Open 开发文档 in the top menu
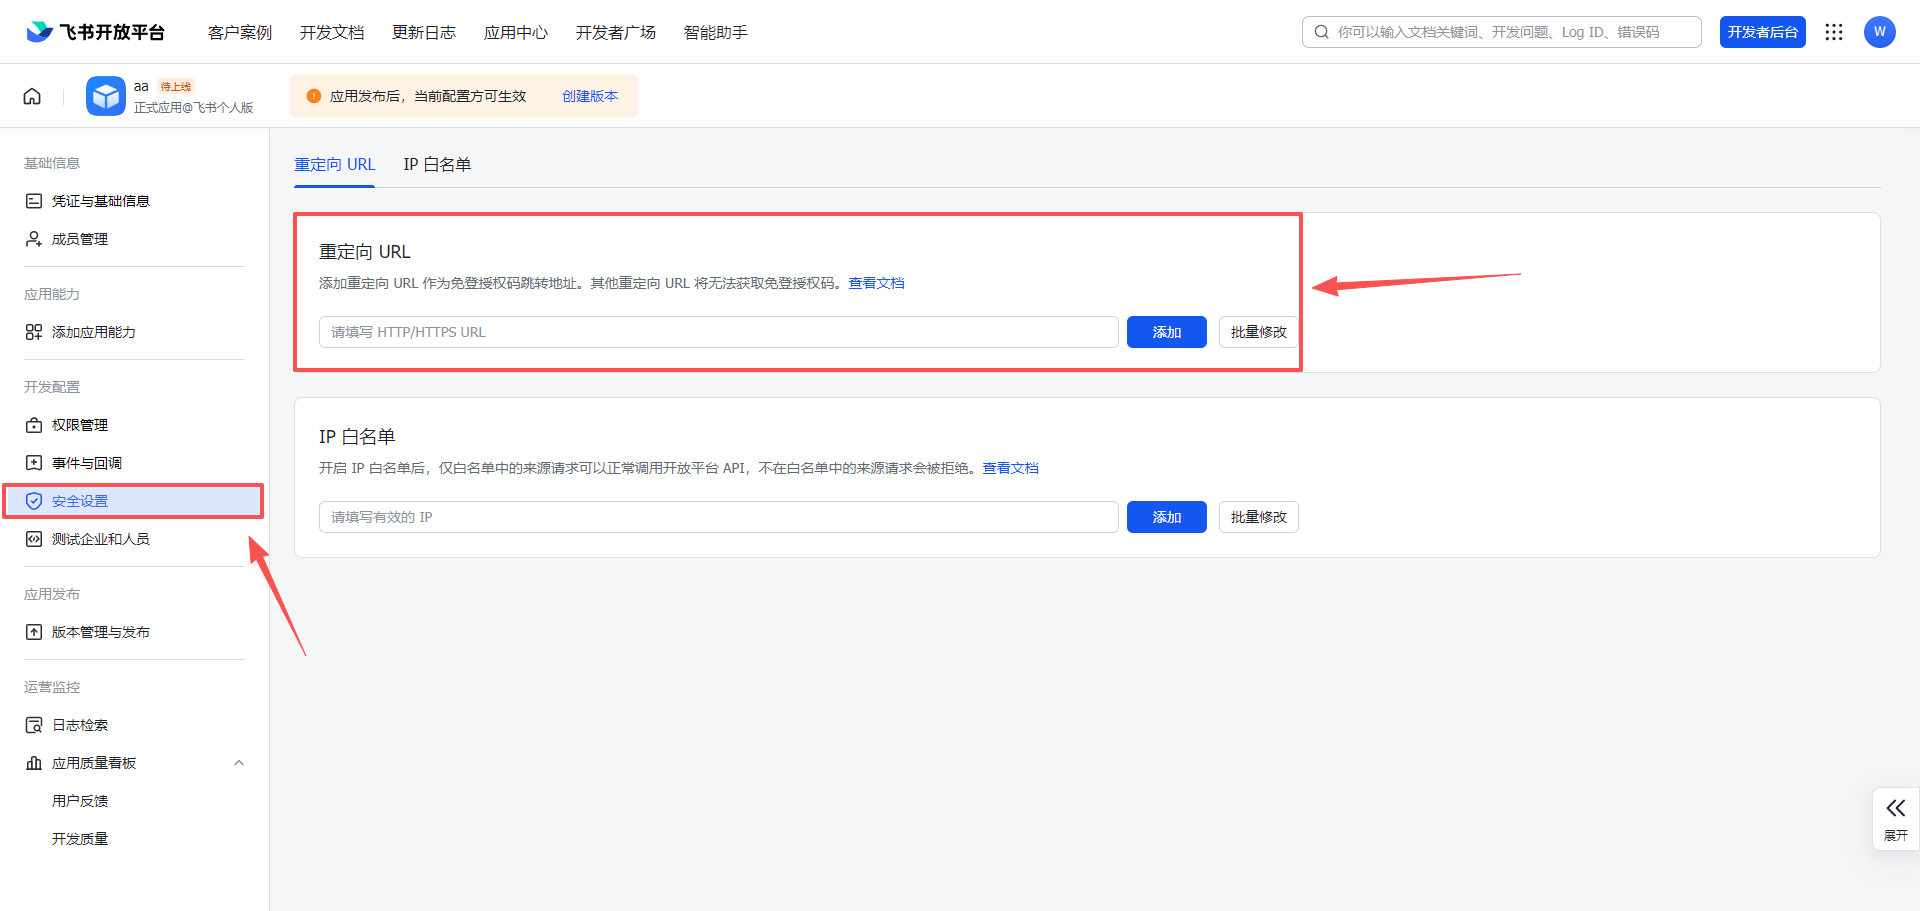The width and height of the screenshot is (1920, 911). (x=332, y=32)
